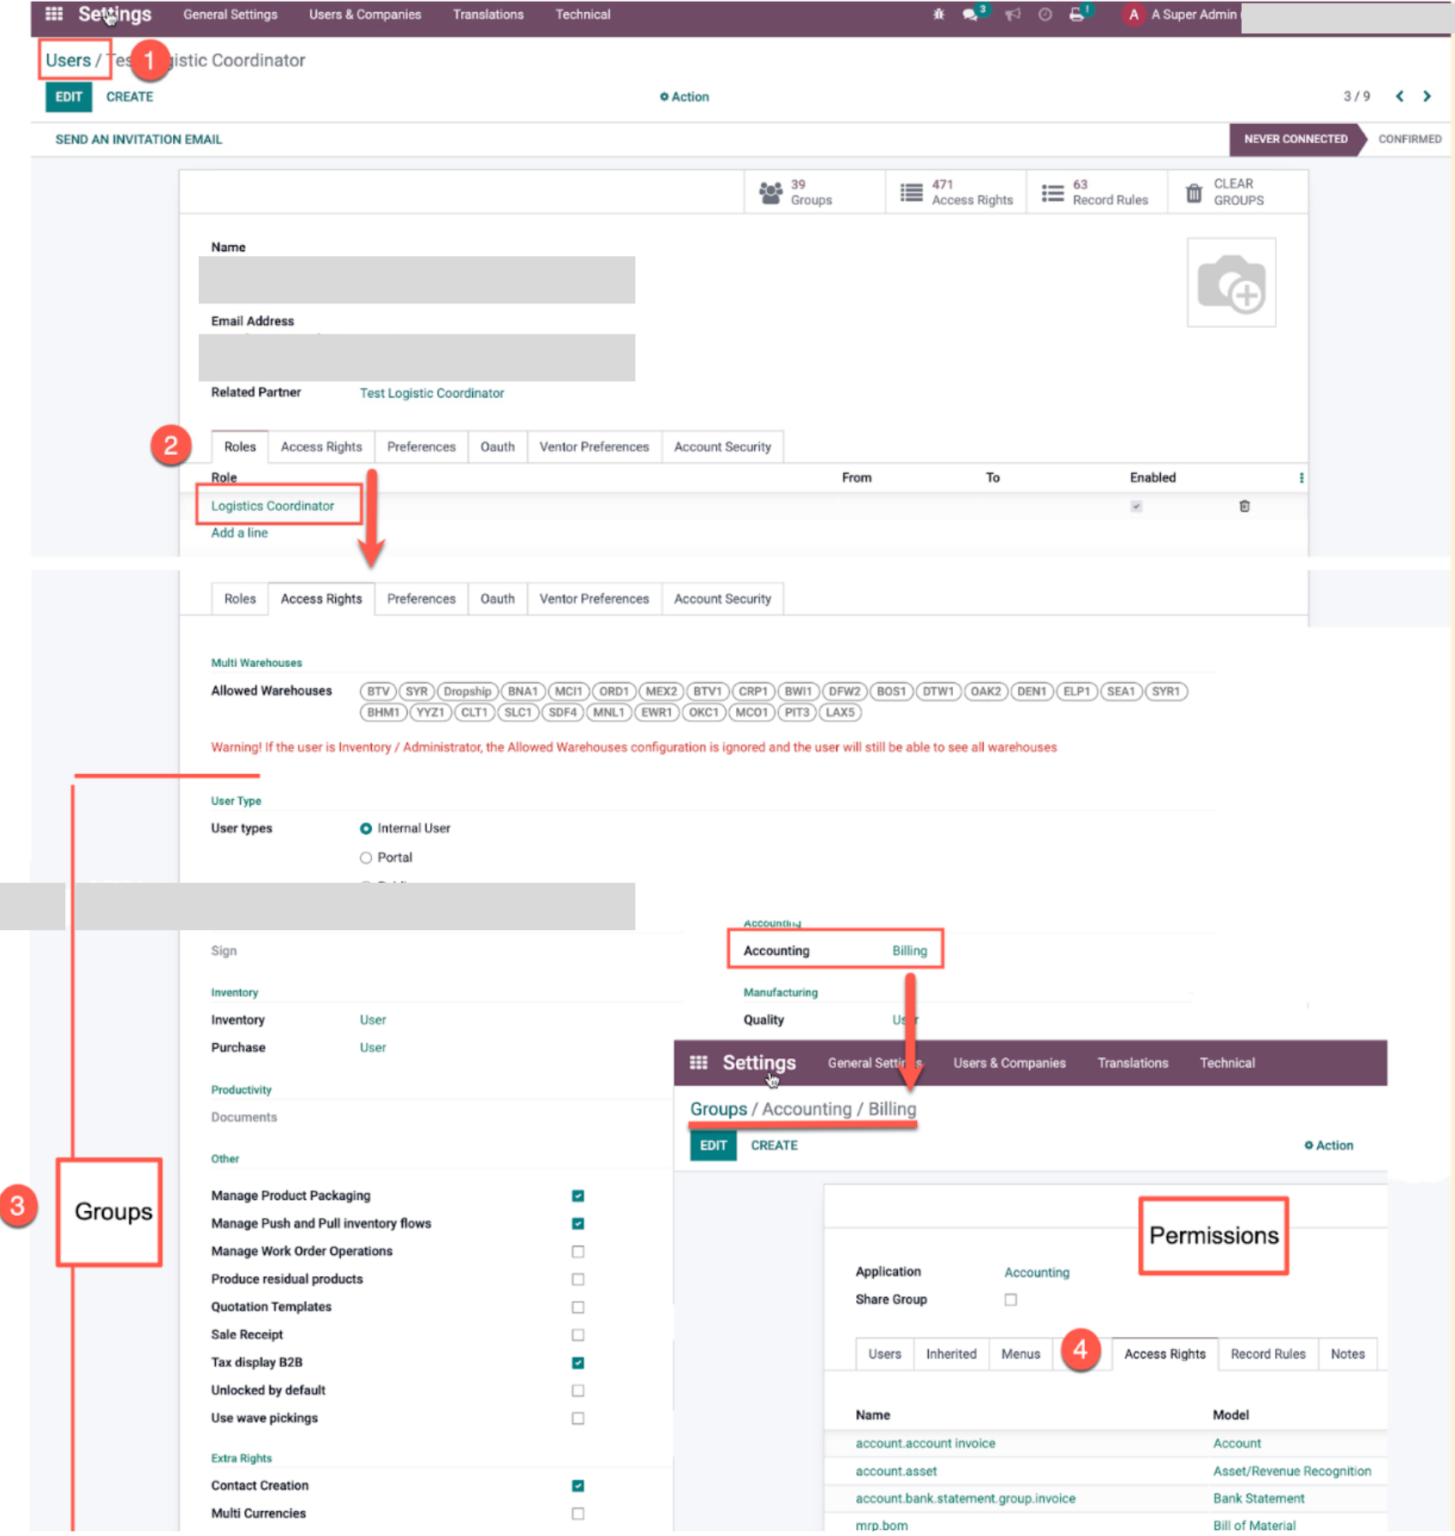Uncheck Manage Product Packaging

point(577,1195)
